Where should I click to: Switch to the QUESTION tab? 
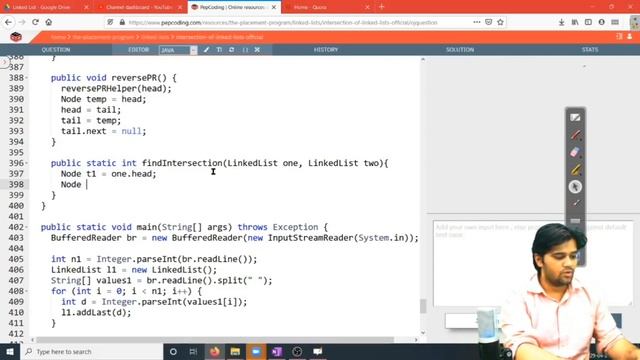tap(56, 49)
